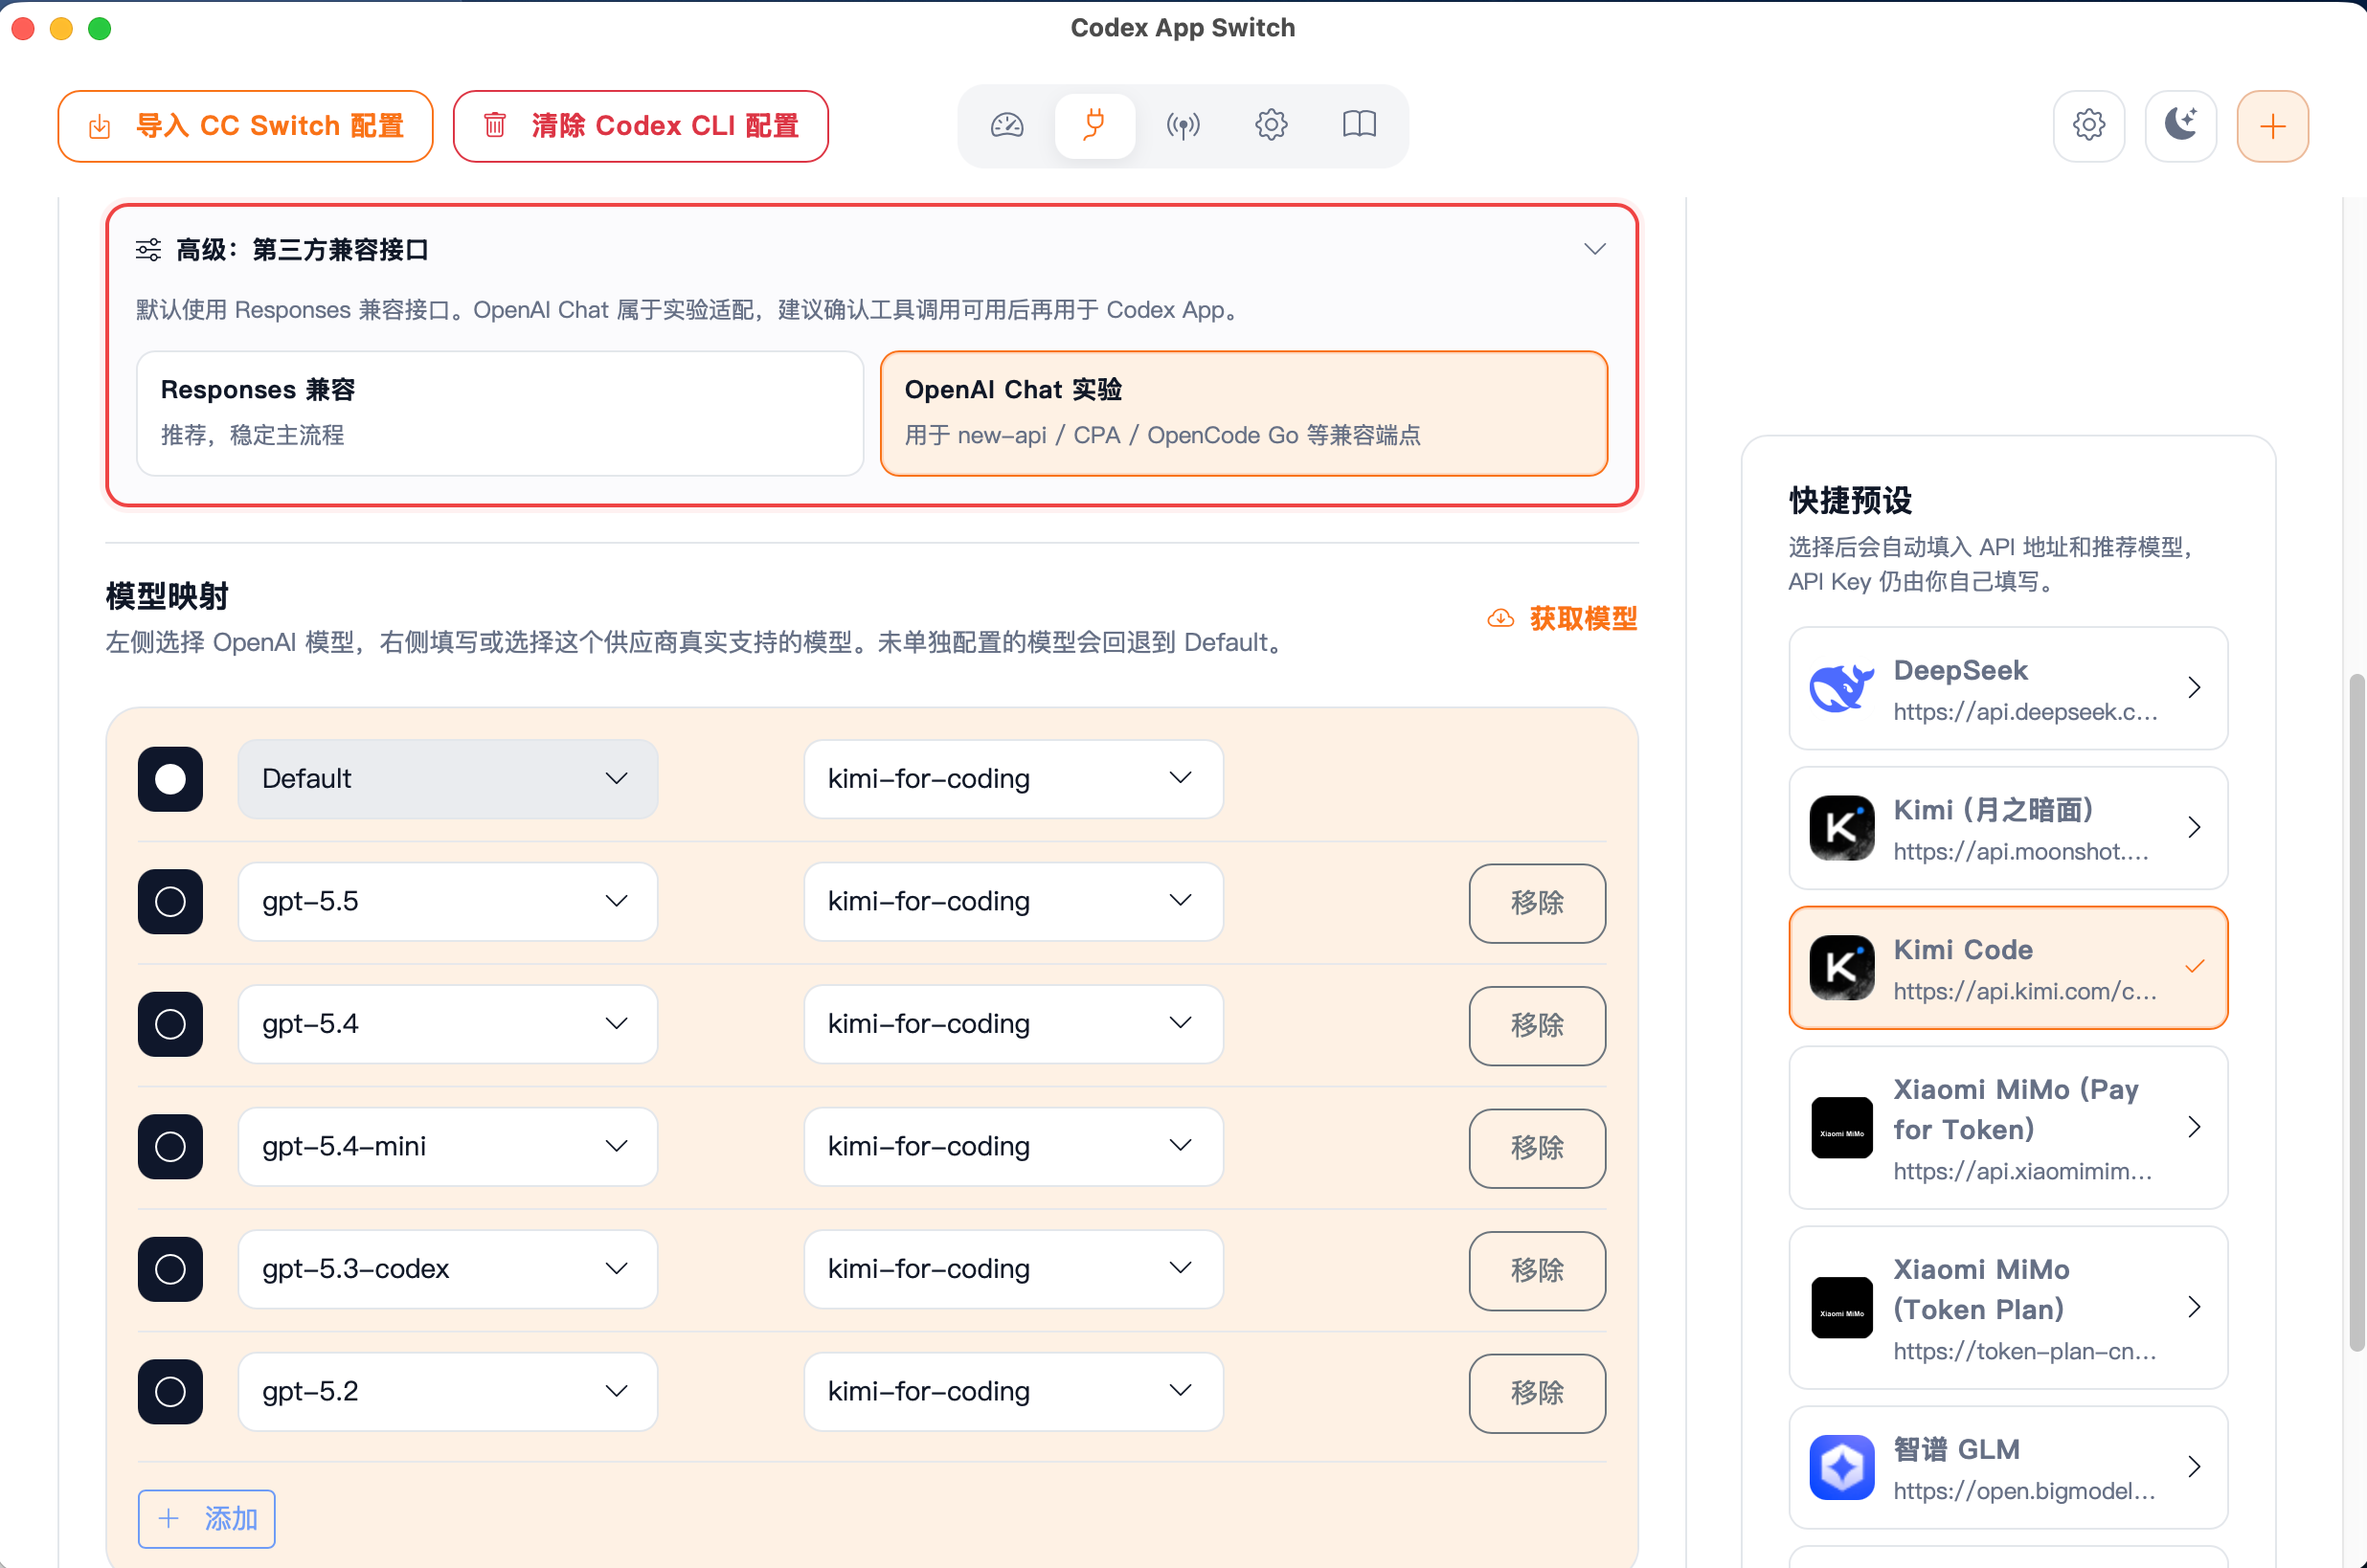Select the gpt-5.5 row radio button
The height and width of the screenshot is (1568, 2367).
click(x=170, y=902)
